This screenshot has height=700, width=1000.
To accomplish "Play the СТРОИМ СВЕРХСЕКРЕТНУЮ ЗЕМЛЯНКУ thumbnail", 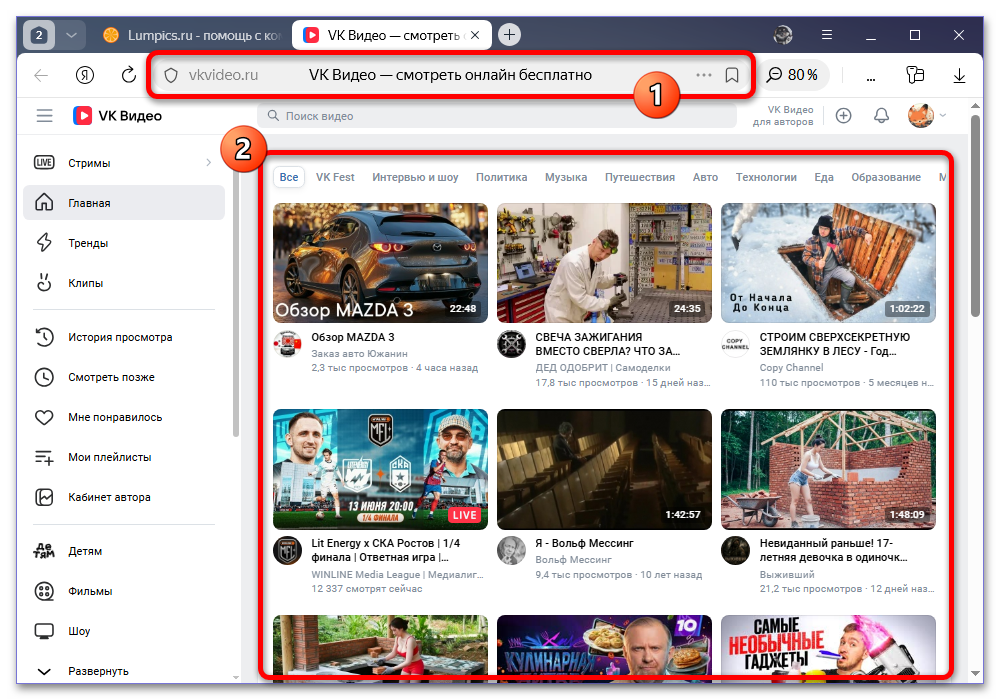I will (x=828, y=263).
